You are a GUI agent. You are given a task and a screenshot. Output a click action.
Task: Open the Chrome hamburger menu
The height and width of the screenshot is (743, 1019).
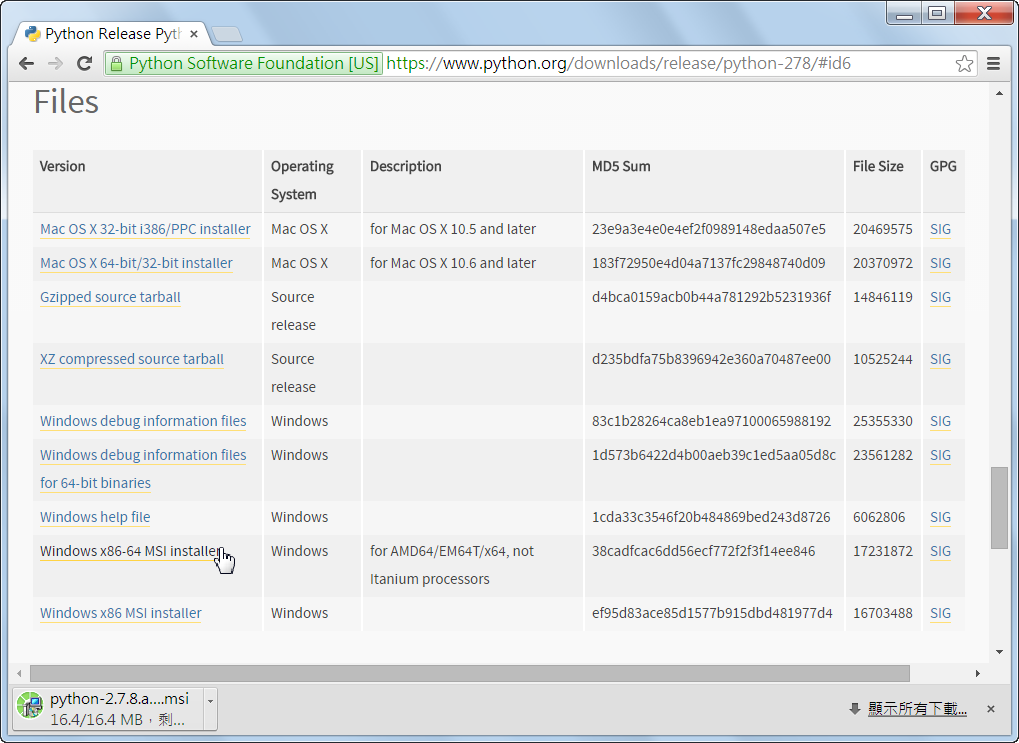[993, 63]
